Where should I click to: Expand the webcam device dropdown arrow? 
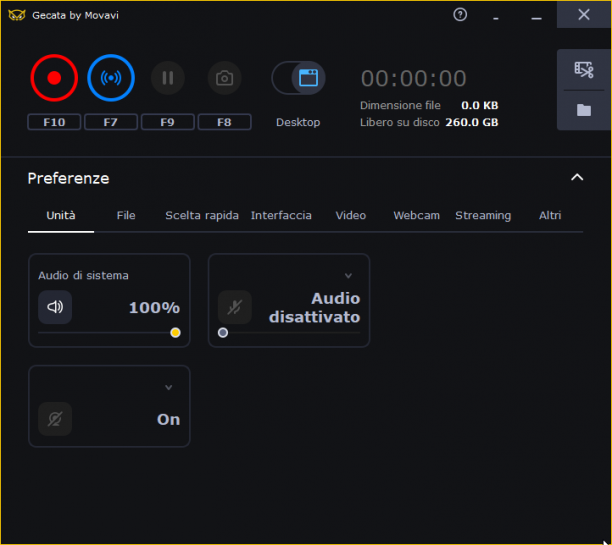[x=169, y=387]
